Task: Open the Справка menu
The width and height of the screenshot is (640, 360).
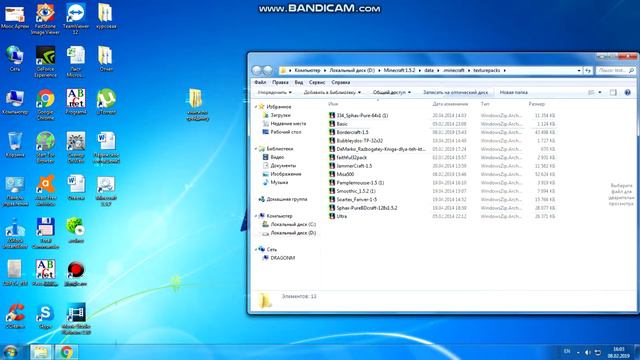Action: click(340, 82)
